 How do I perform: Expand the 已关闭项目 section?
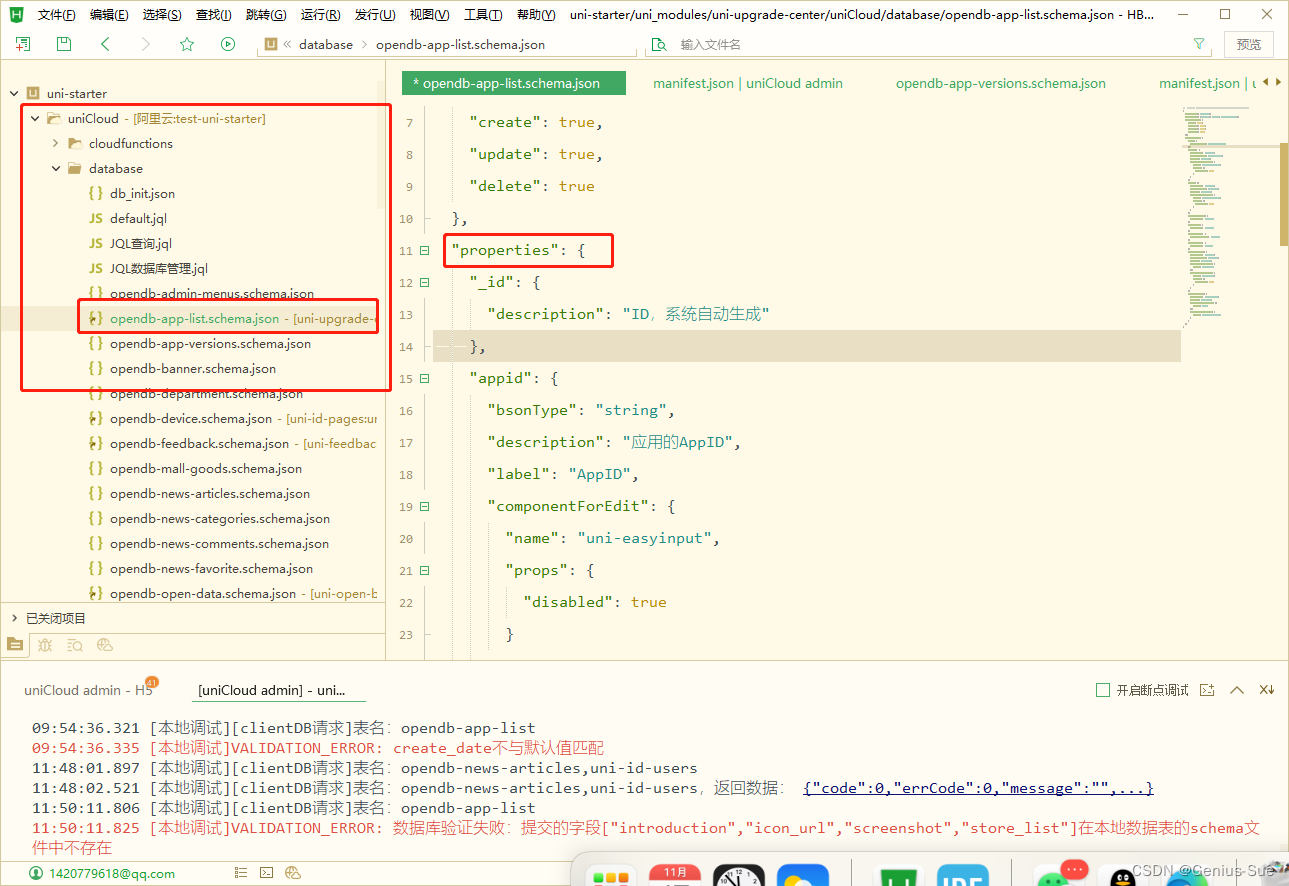pos(14,618)
